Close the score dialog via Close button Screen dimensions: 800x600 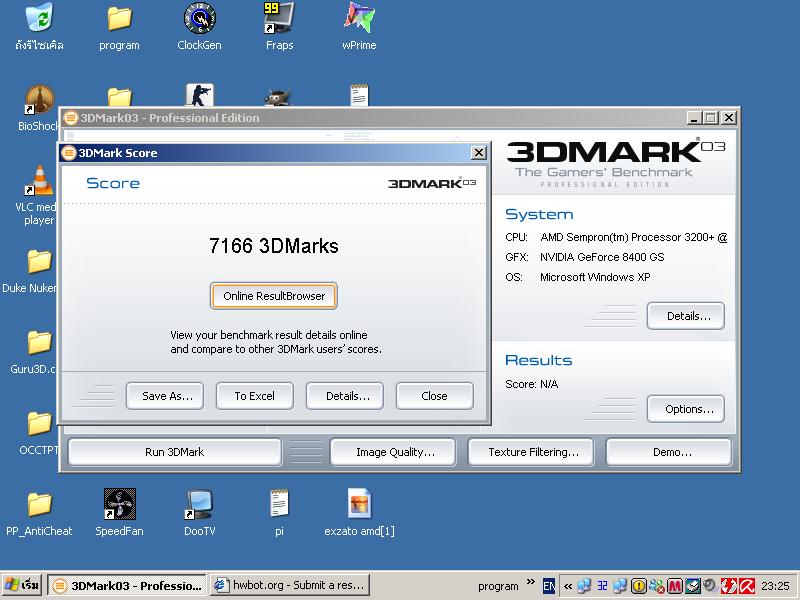434,396
